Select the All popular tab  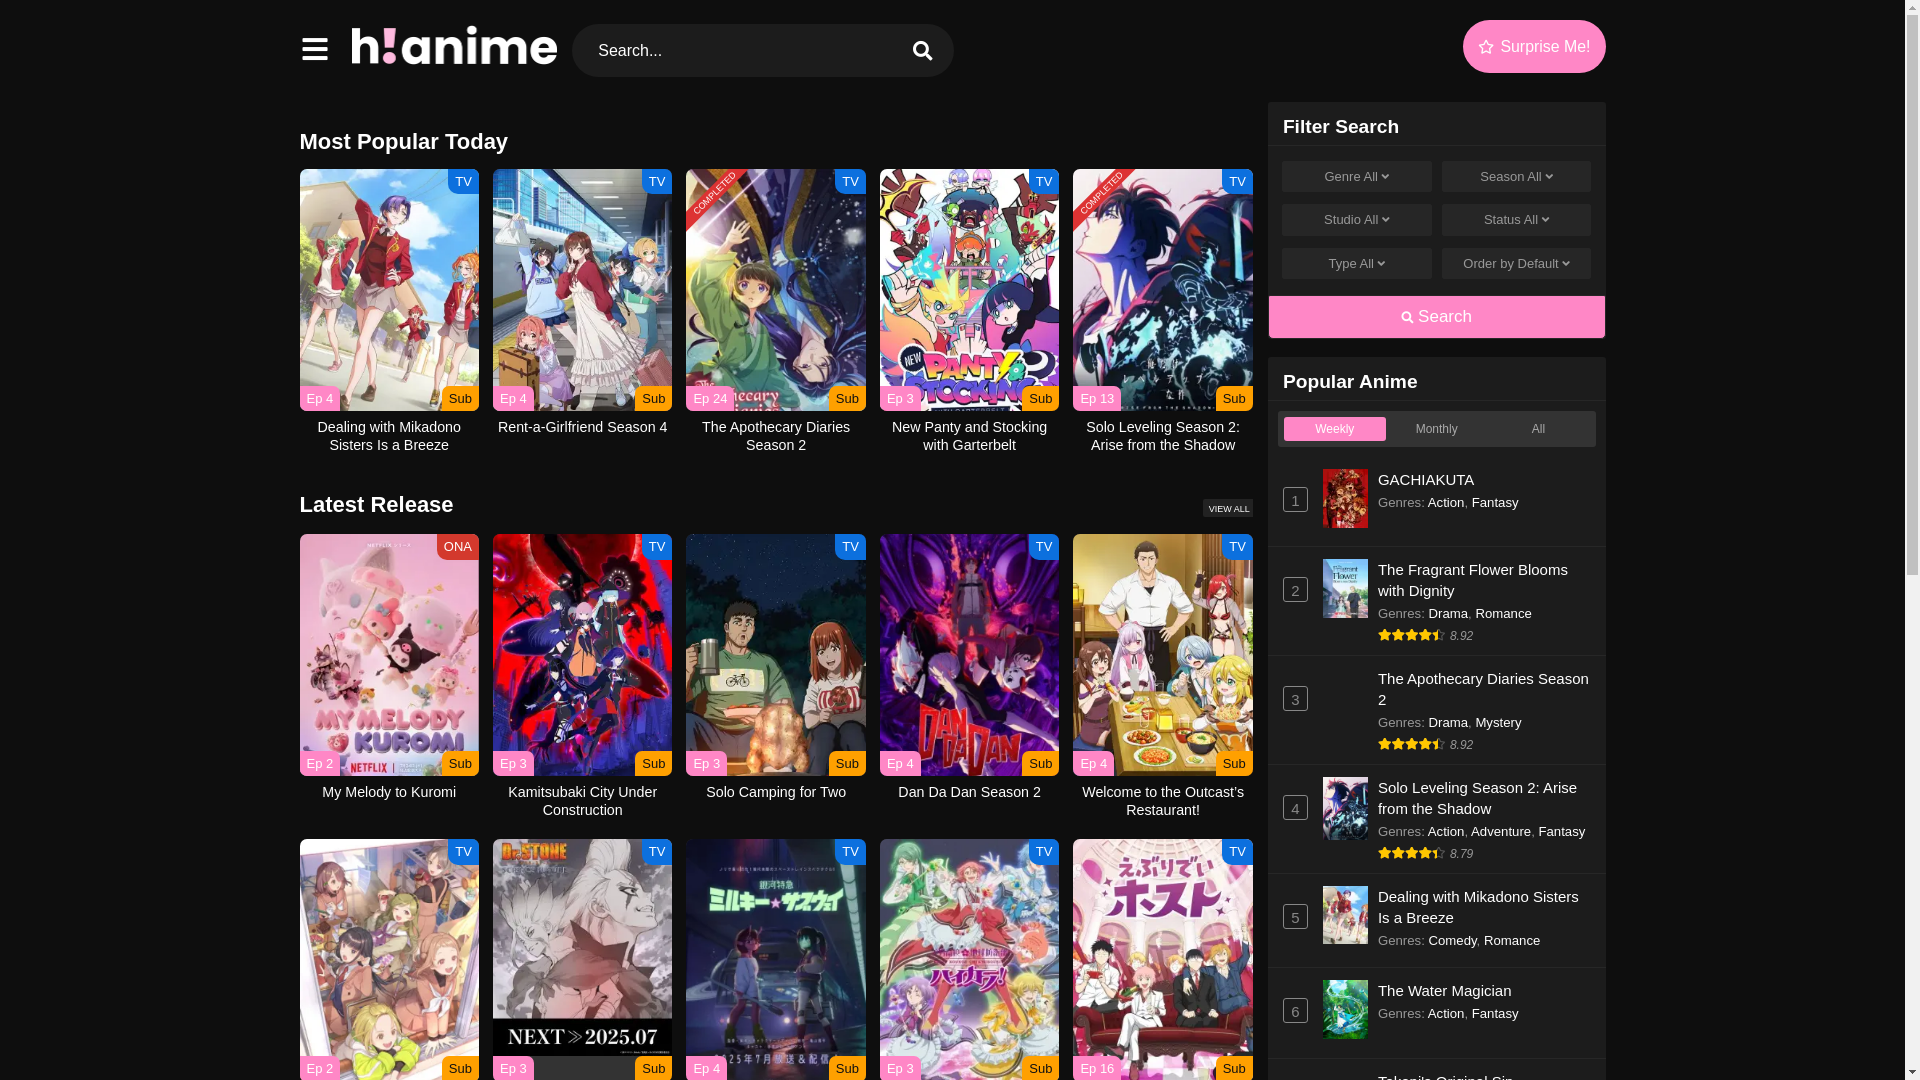point(1538,429)
